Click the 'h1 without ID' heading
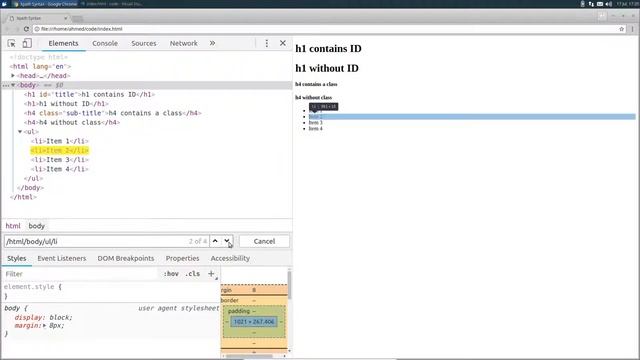 point(327,68)
